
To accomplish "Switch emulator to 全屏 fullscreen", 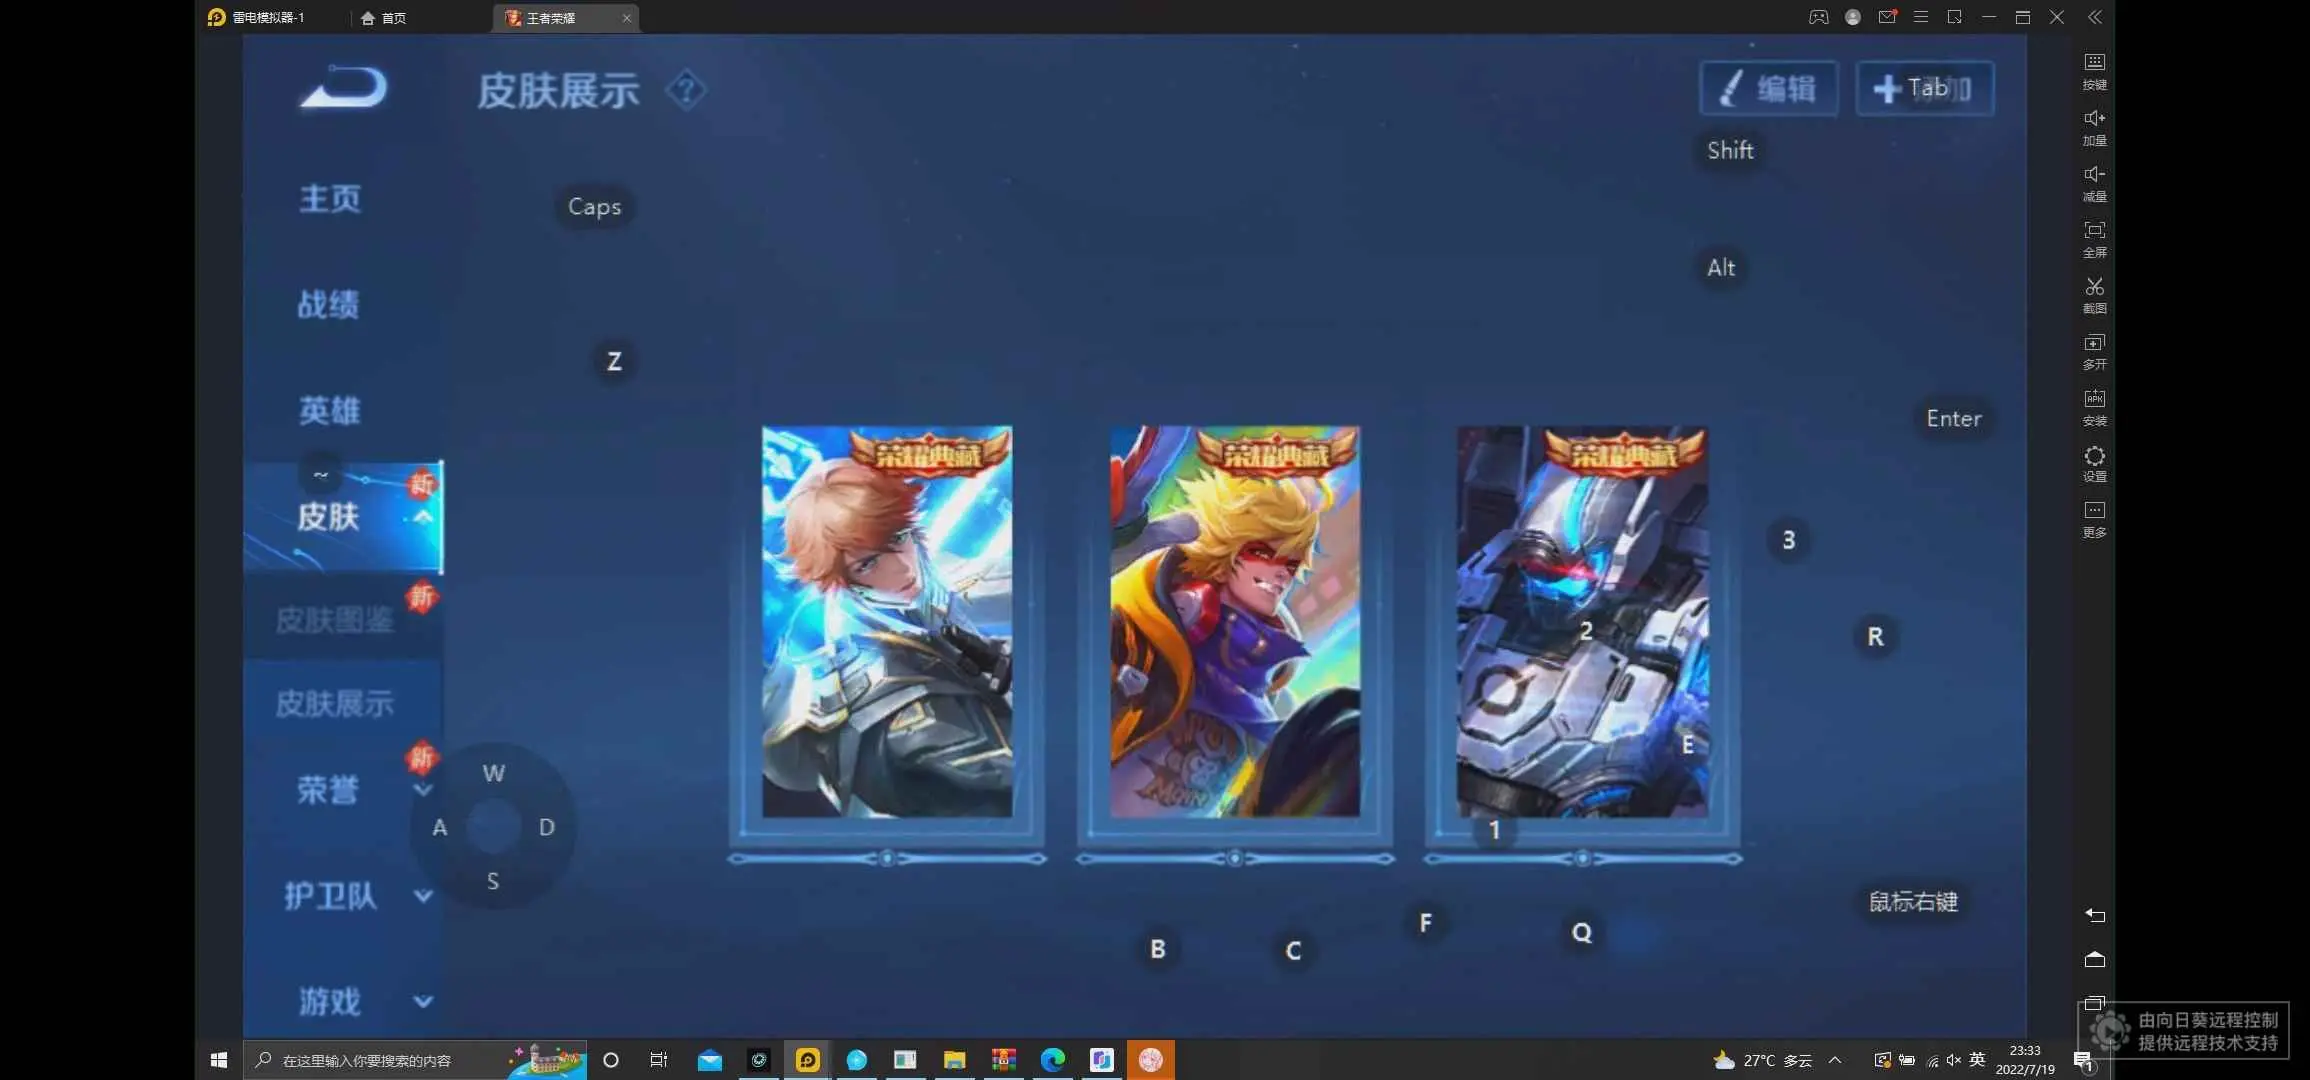I will pyautogui.click(x=2094, y=239).
